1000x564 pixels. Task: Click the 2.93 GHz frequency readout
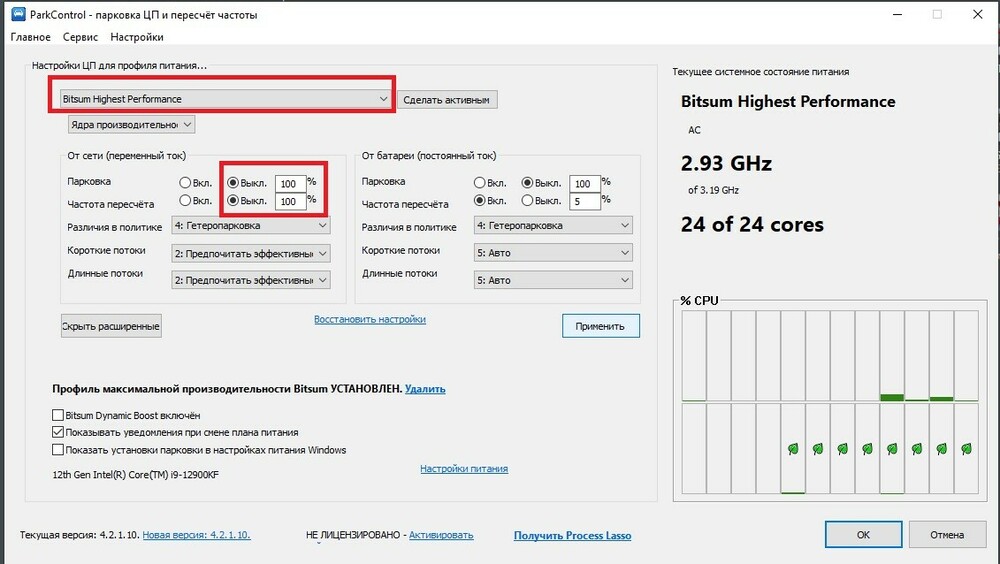pyautogui.click(x=726, y=163)
